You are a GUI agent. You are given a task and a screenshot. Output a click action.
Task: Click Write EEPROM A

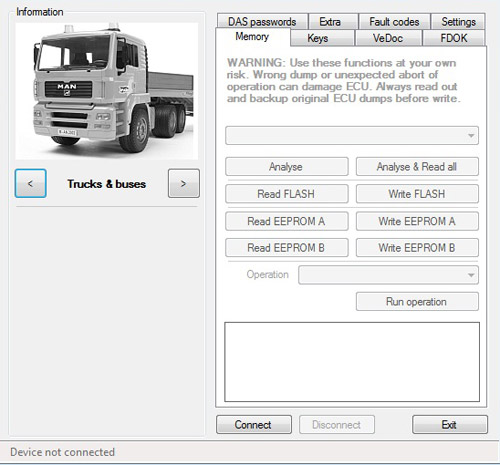(417, 221)
